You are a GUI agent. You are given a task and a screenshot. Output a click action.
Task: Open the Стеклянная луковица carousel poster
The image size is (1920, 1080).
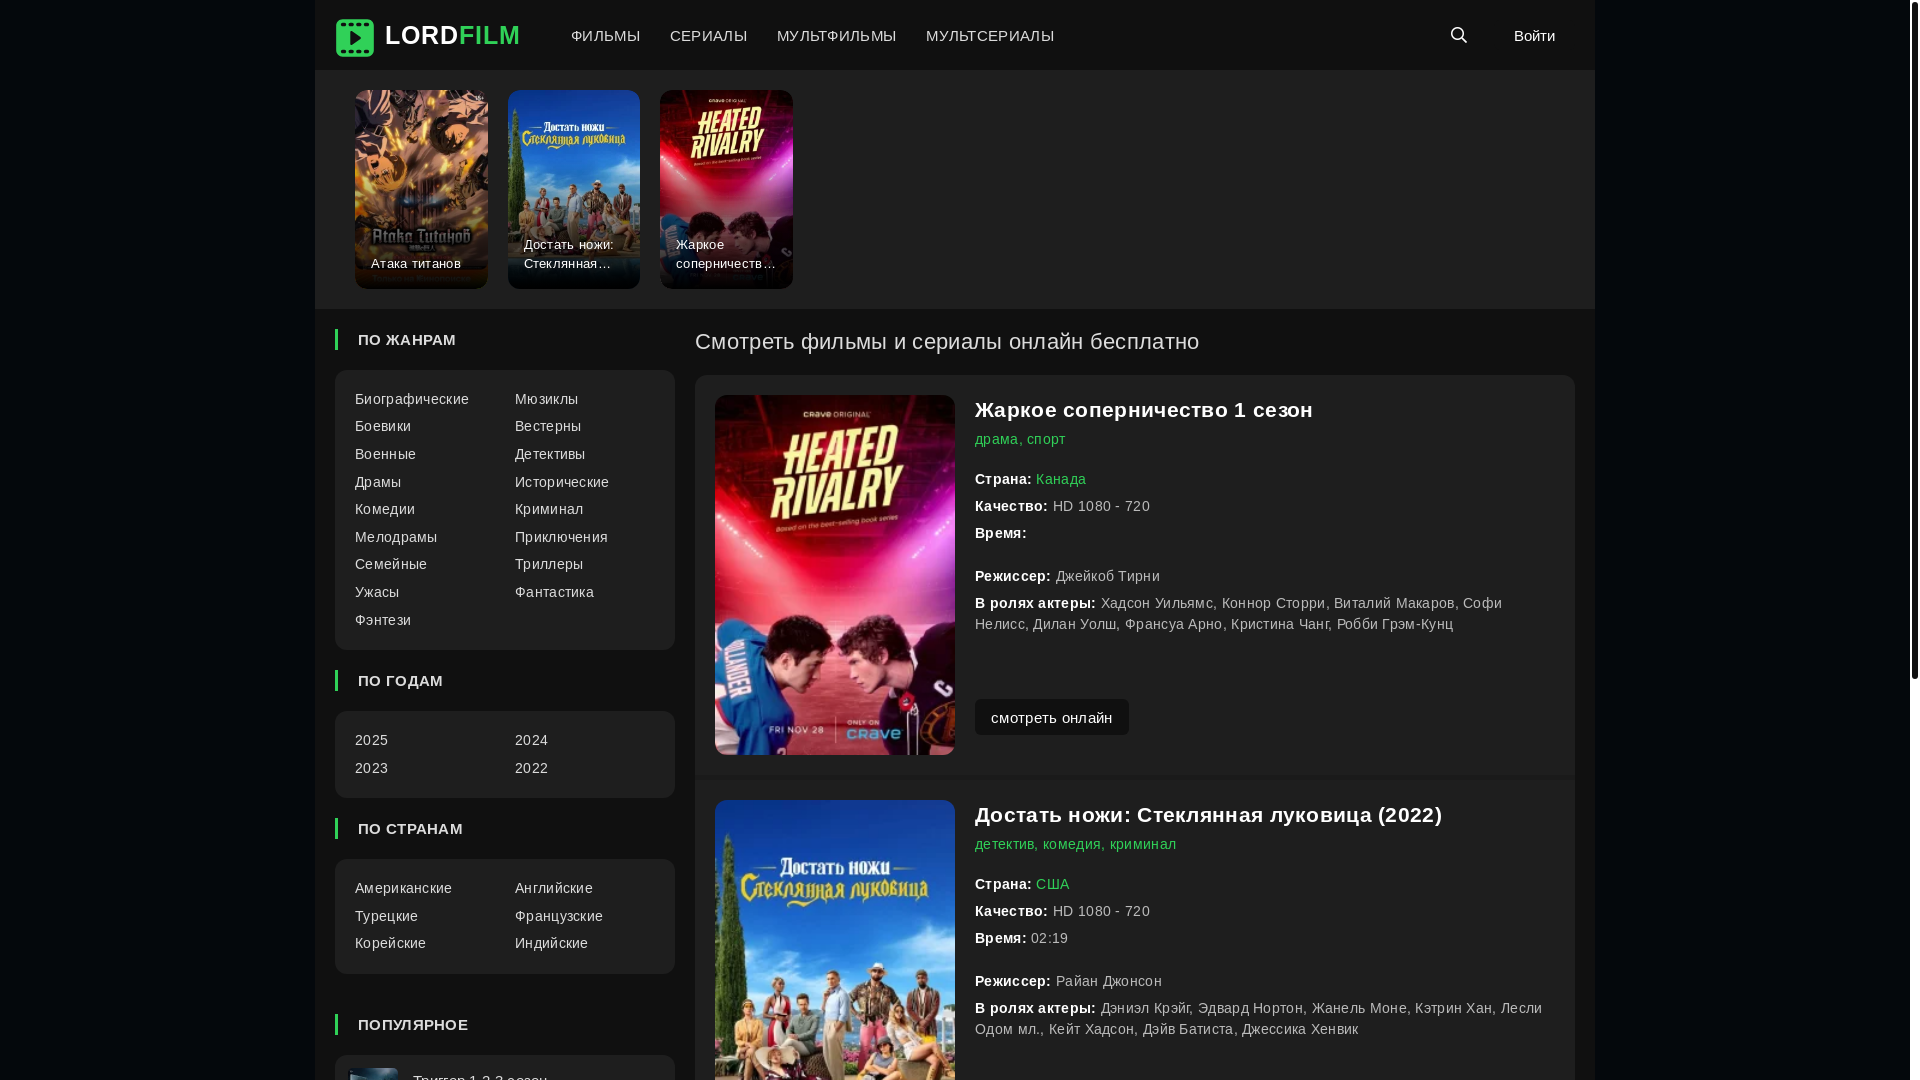[574, 189]
